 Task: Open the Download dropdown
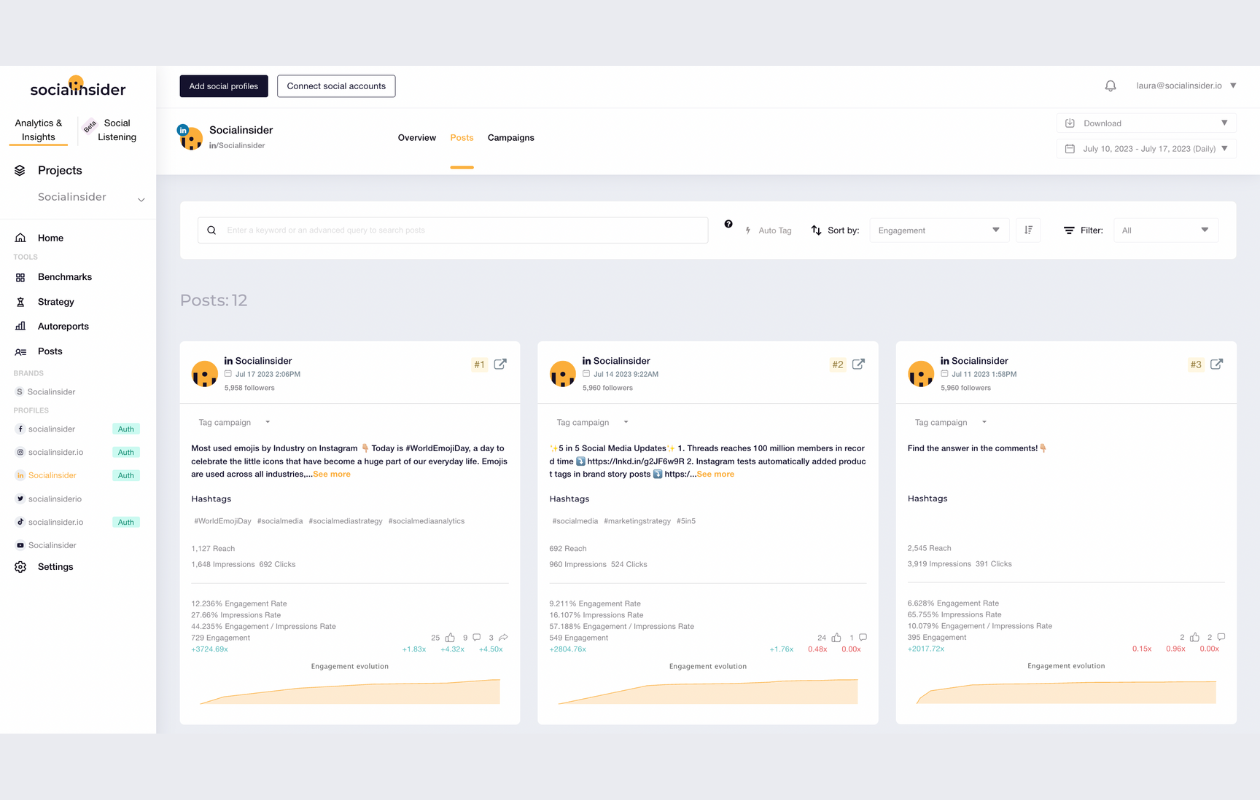(x=1146, y=123)
